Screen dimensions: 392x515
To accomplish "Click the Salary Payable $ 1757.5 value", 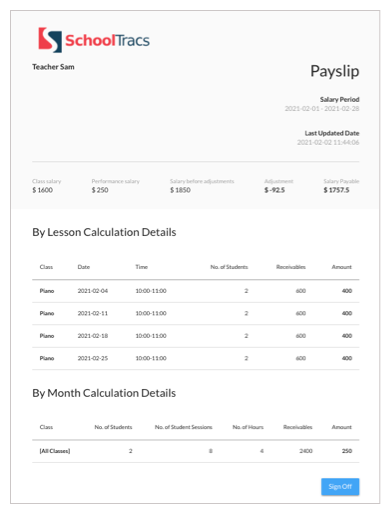I will coord(336,190).
